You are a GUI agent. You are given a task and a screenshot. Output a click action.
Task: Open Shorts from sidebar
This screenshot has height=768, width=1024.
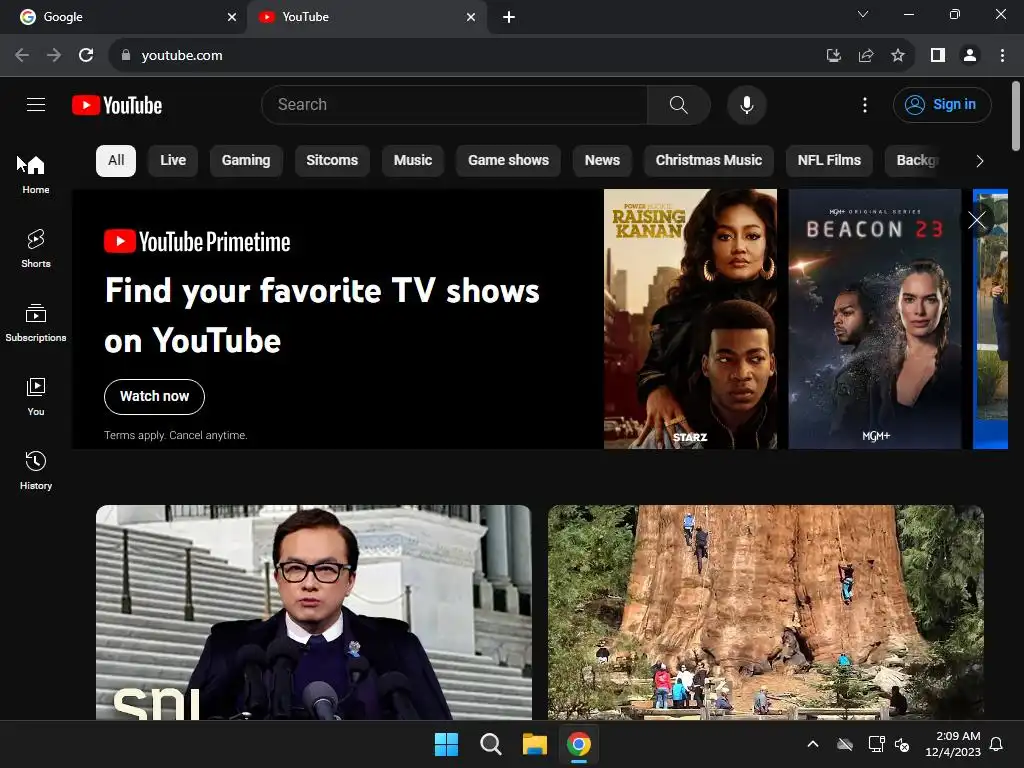(x=36, y=248)
